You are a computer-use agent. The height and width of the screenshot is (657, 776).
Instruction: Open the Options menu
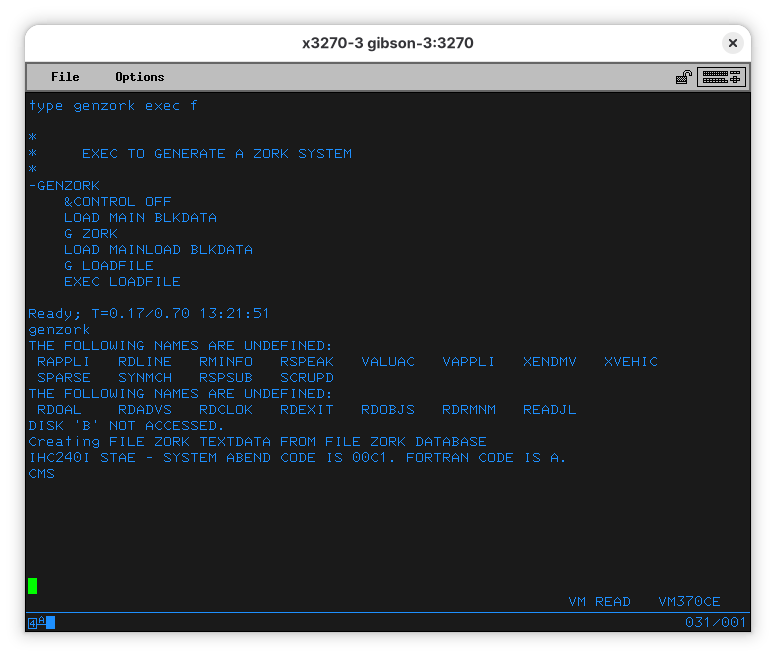click(x=140, y=77)
